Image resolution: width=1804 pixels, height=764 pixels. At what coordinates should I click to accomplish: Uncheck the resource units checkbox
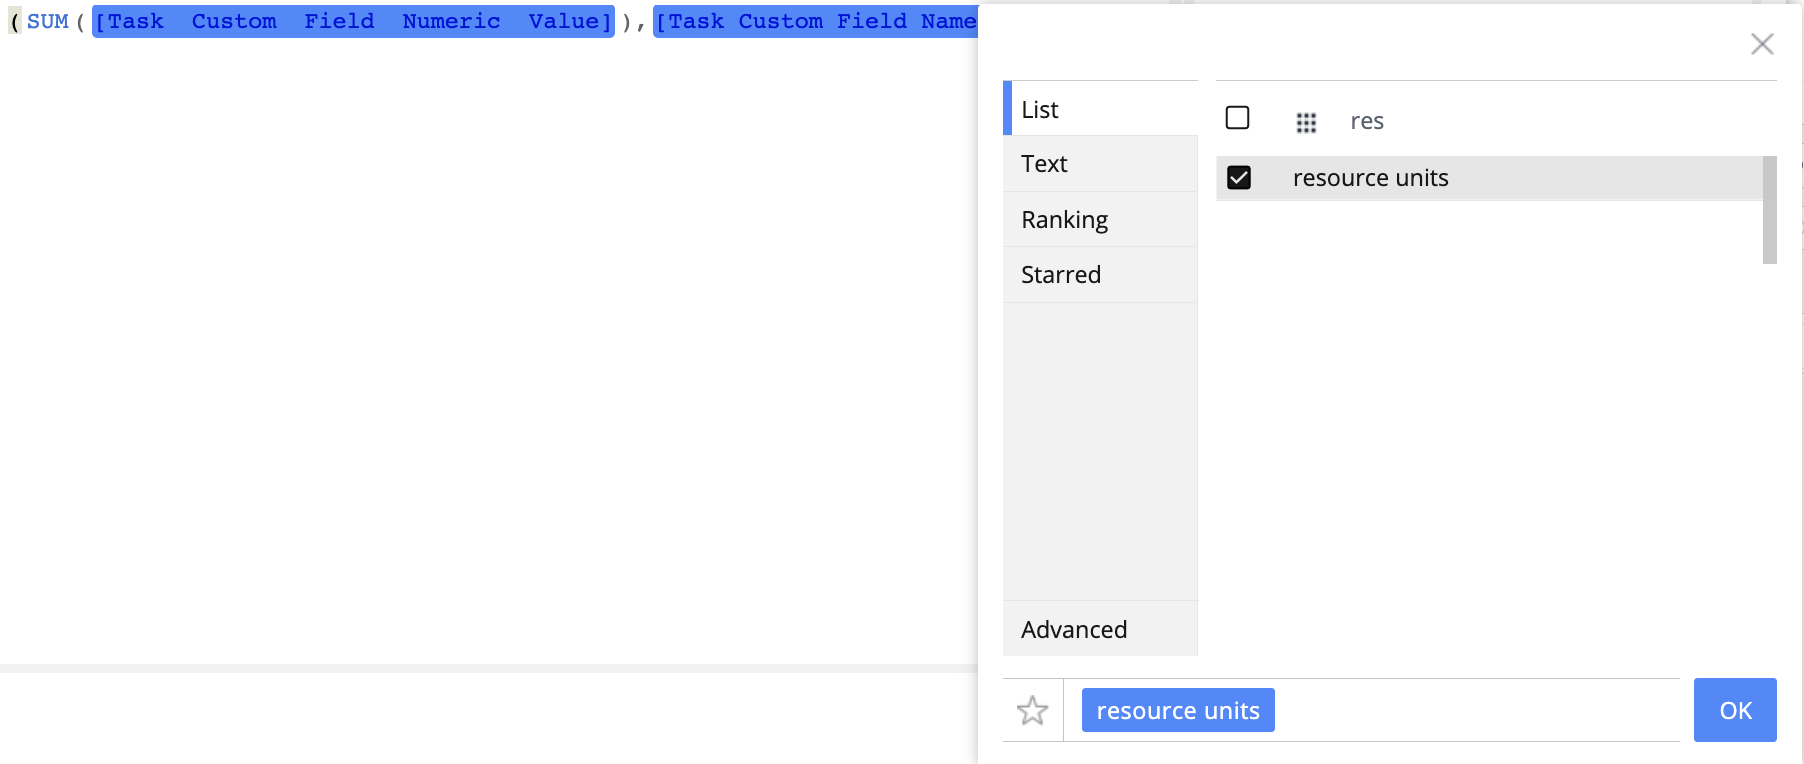click(1239, 178)
